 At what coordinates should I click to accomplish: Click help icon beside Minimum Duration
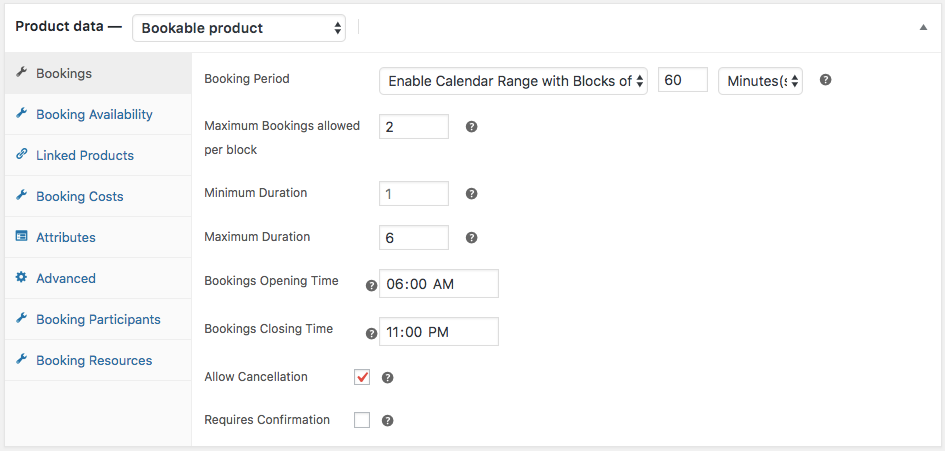tap(472, 194)
